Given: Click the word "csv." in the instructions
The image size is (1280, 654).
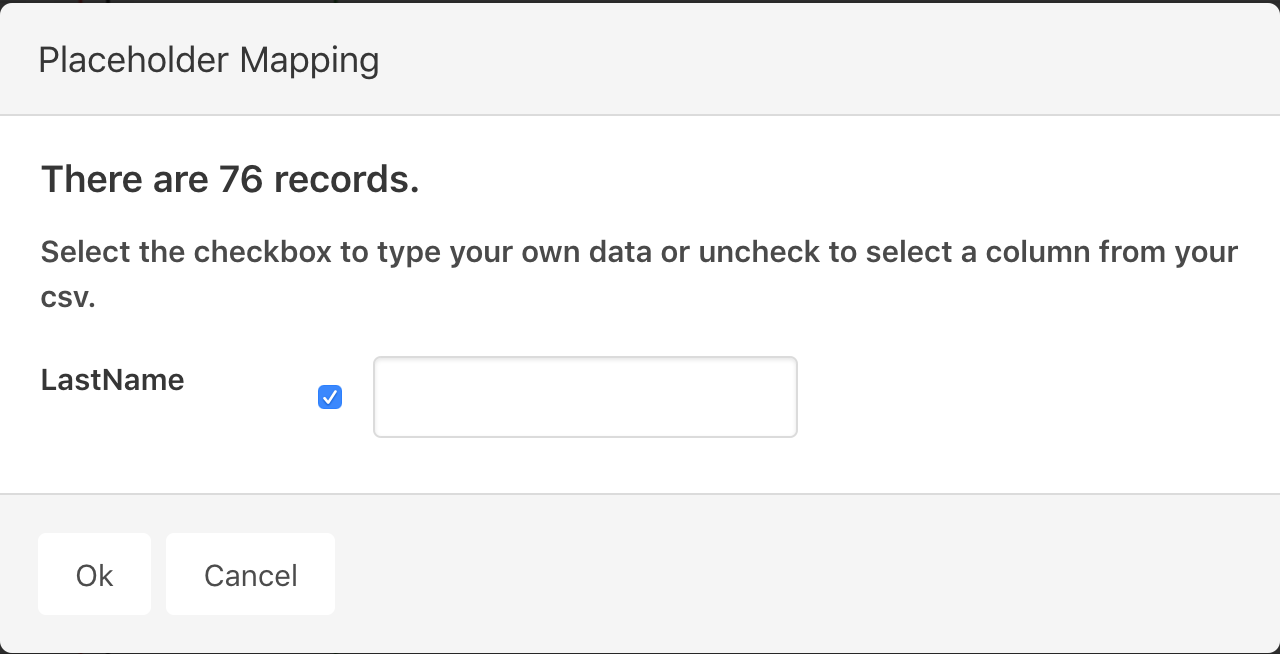Looking at the screenshot, I should 67,298.
